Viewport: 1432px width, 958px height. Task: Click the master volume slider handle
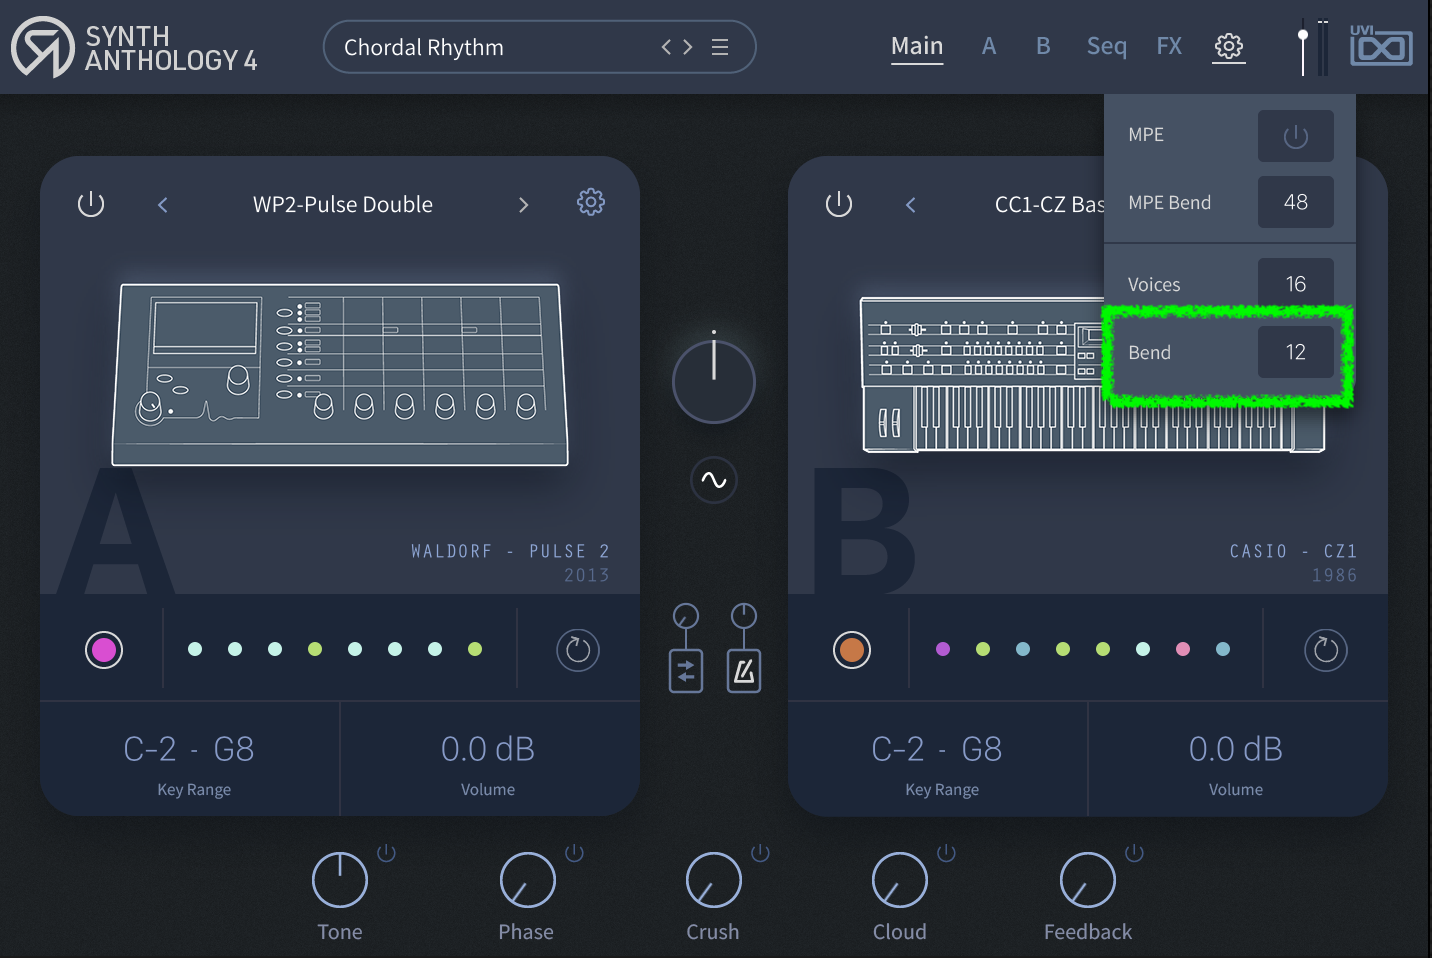pyautogui.click(x=1302, y=36)
